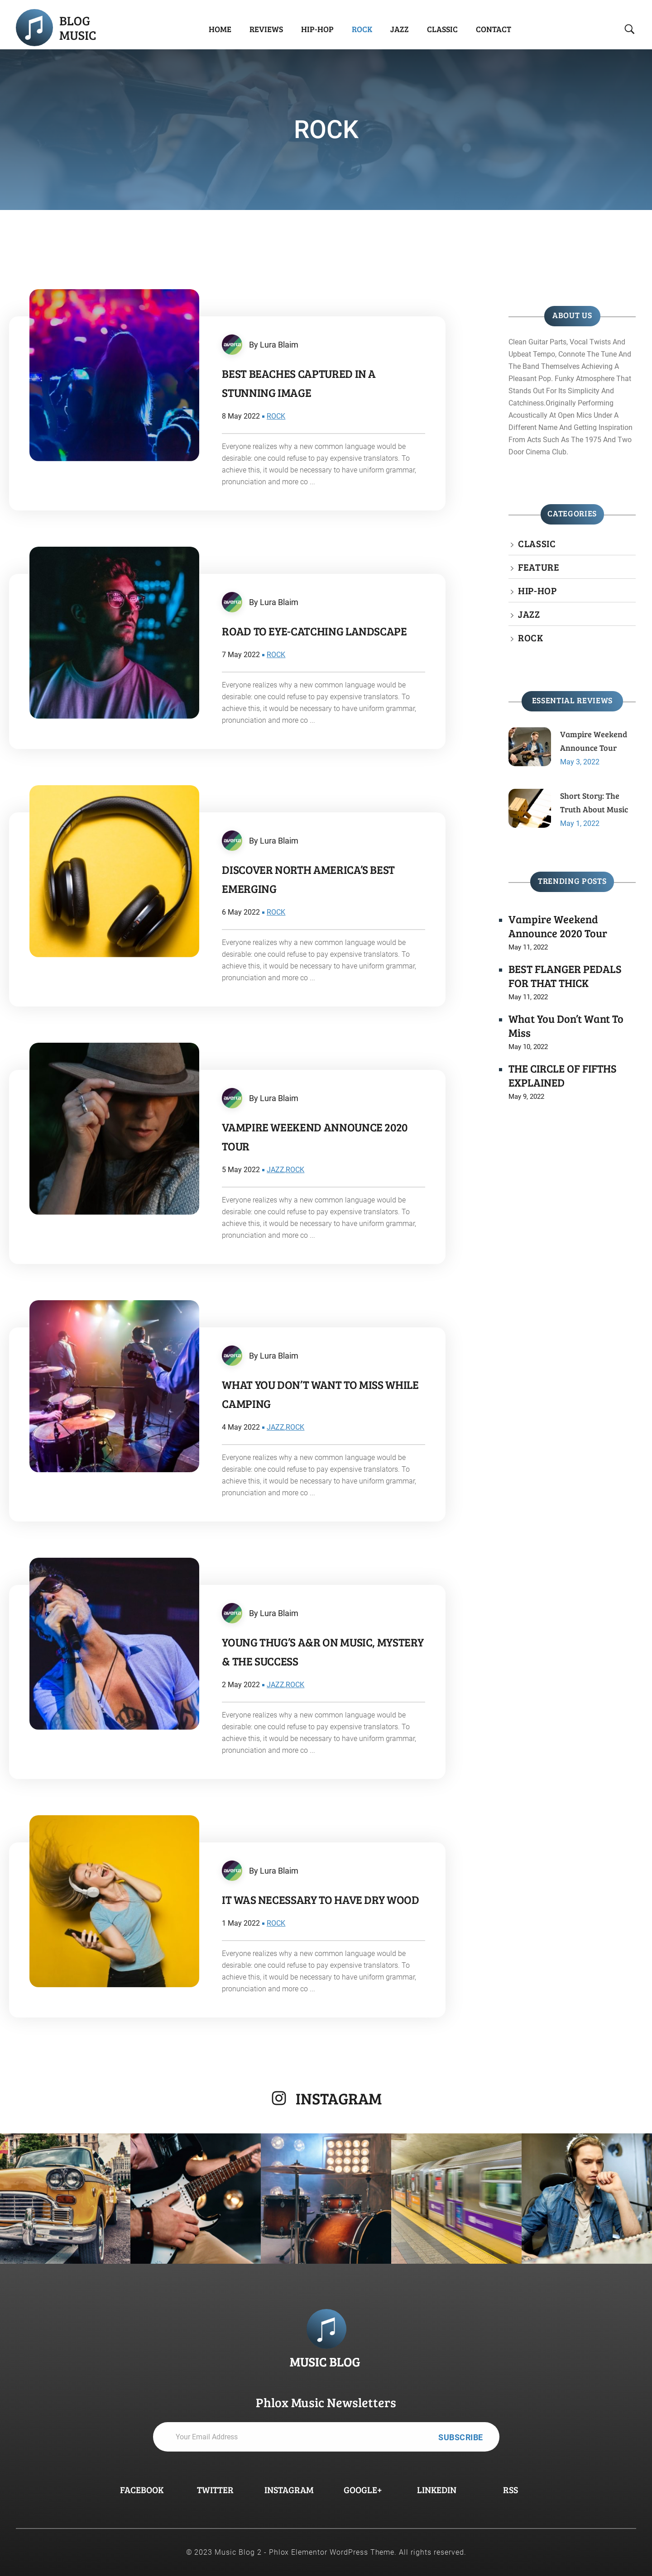Click author avatar on Best Beaches post

coord(232,344)
